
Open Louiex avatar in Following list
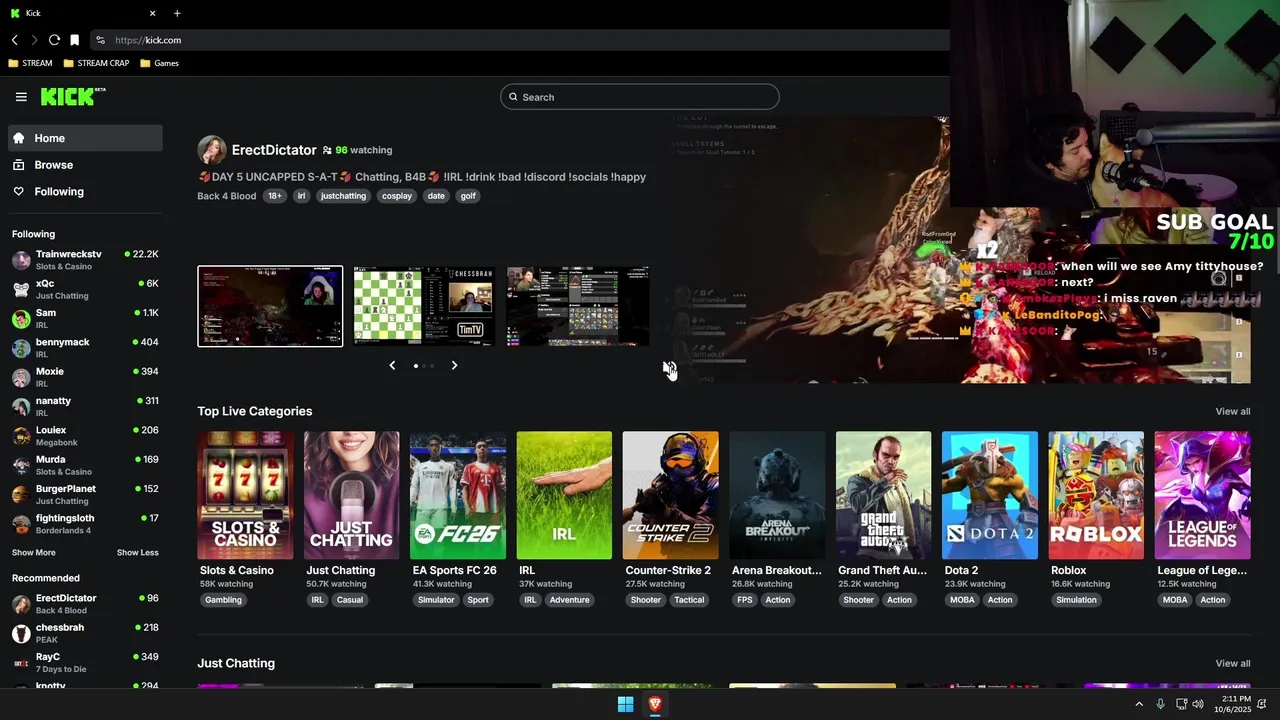click(21, 436)
